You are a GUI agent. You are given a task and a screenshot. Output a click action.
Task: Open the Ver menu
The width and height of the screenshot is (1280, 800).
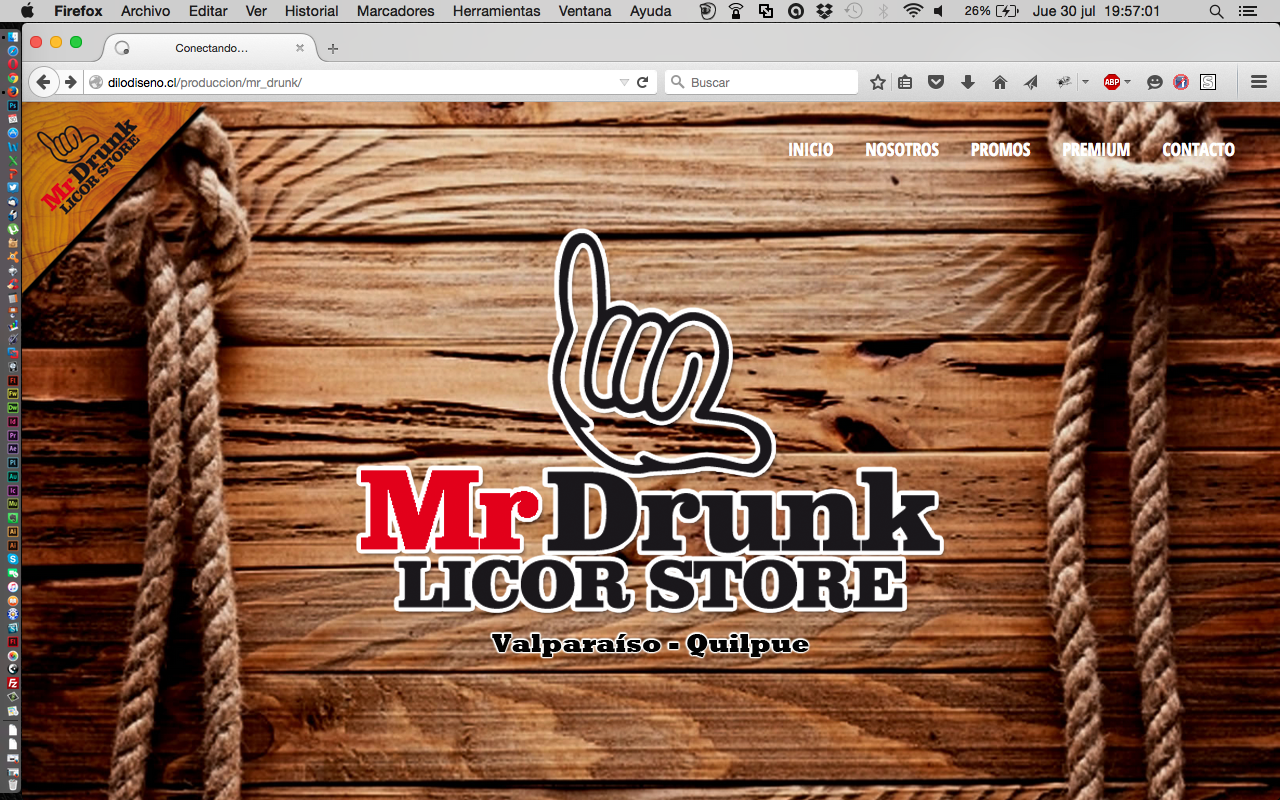[256, 11]
